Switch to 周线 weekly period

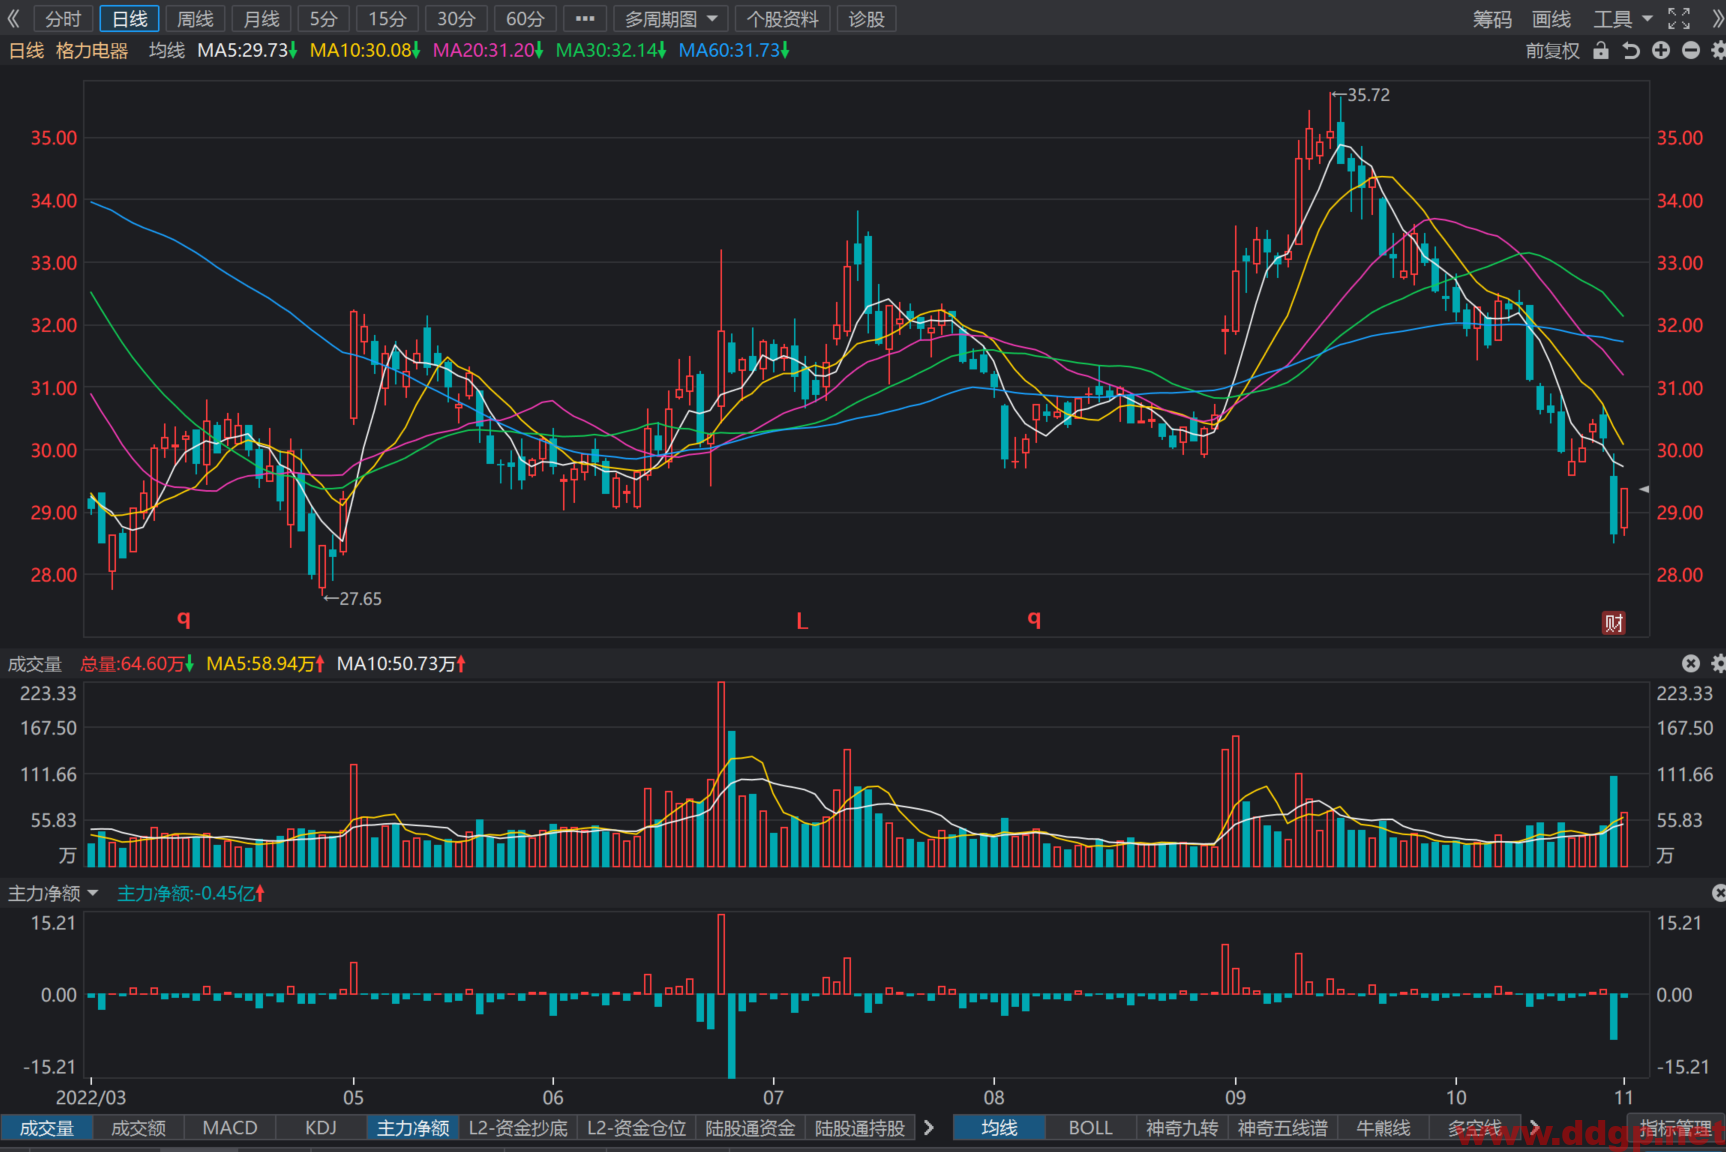(195, 18)
